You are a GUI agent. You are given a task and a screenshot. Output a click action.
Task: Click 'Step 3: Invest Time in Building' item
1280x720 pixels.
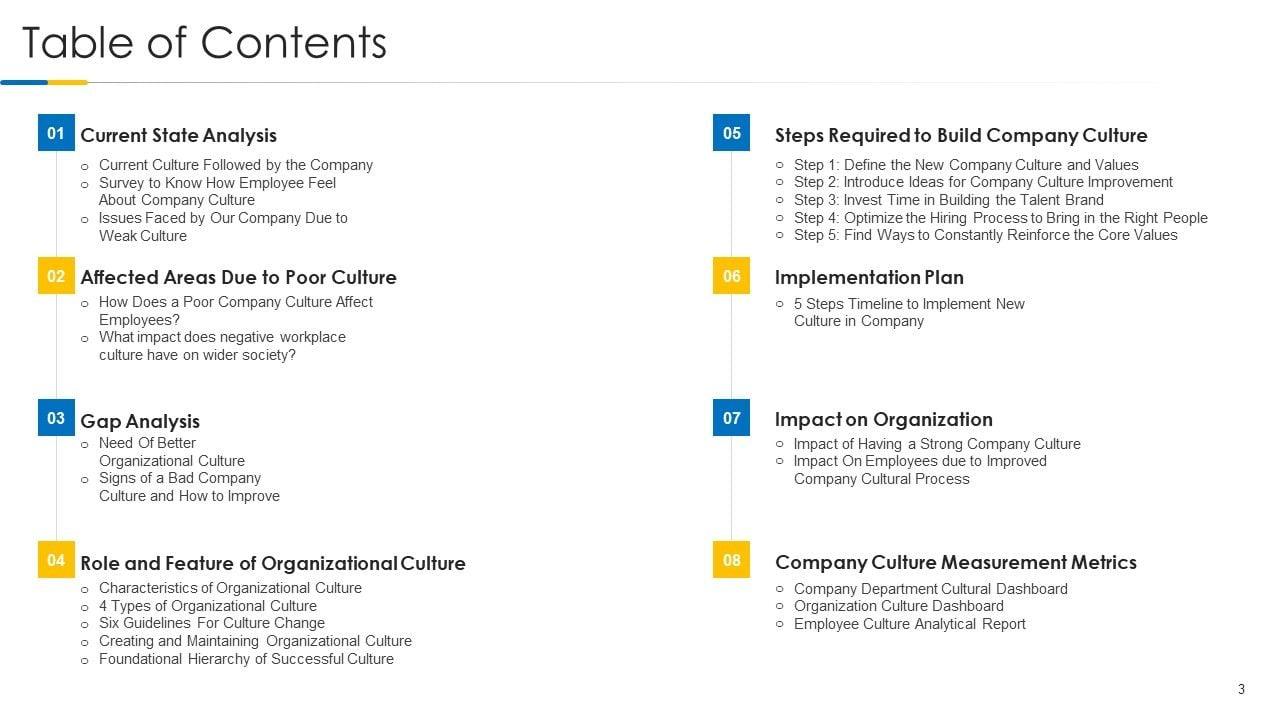(948, 199)
